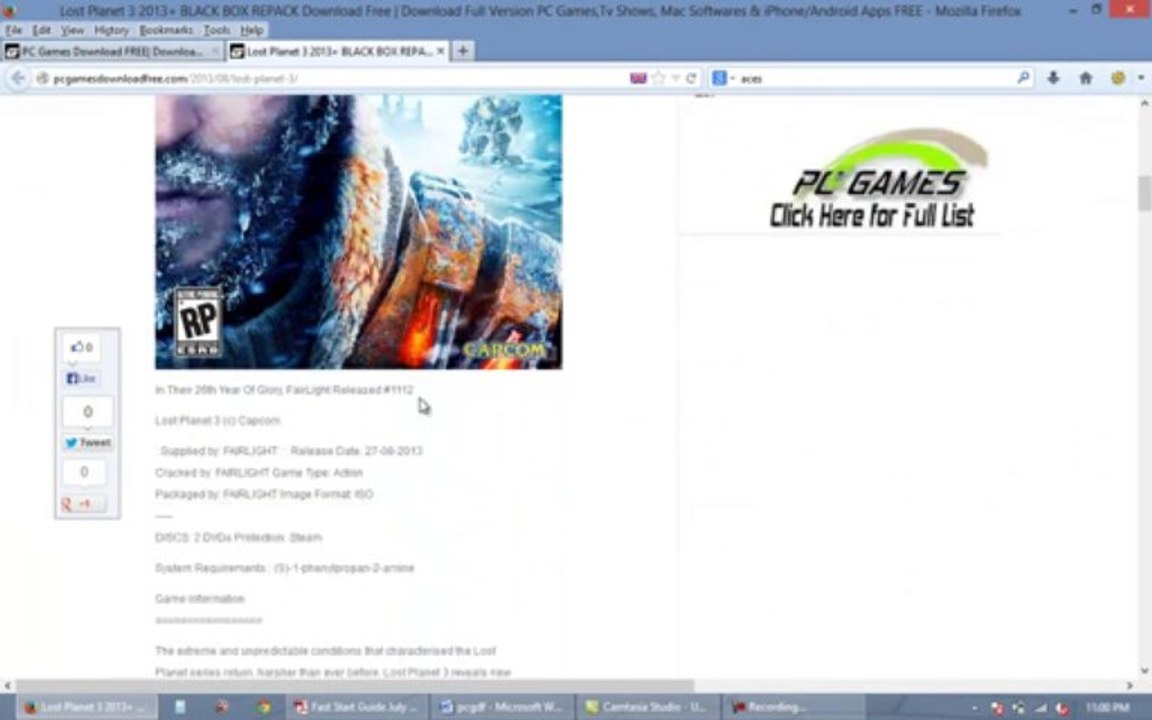Switch to the pcgdf Microsoft Word taskbar window
1152x720 pixels.
point(501,707)
